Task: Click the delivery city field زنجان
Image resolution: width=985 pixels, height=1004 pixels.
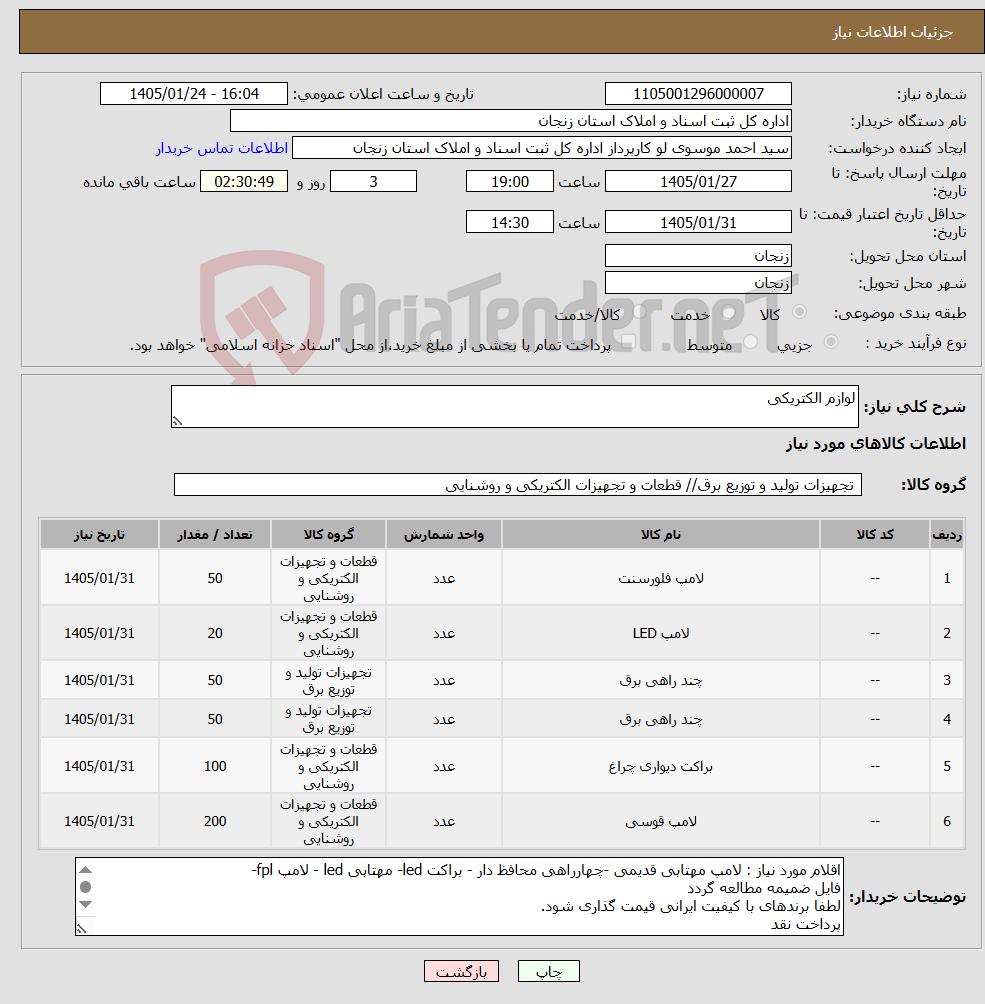Action: tap(698, 283)
